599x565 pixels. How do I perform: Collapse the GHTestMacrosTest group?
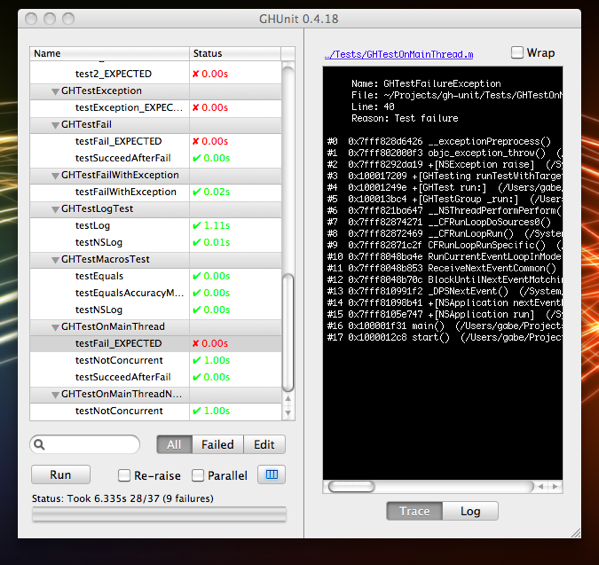(x=55, y=260)
